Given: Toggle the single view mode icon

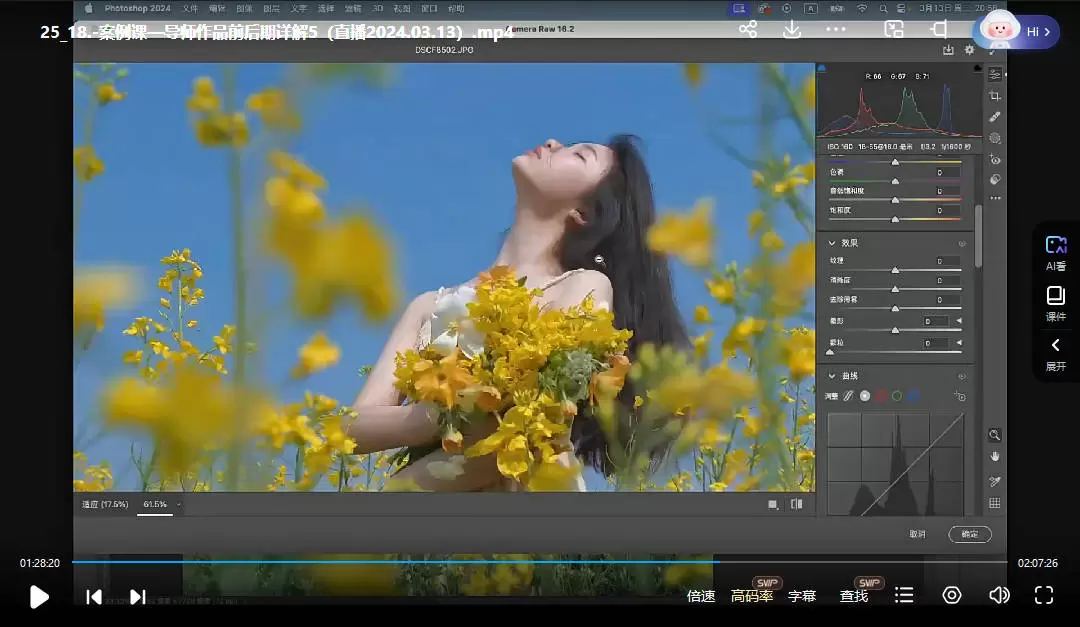Looking at the screenshot, I should [x=773, y=504].
